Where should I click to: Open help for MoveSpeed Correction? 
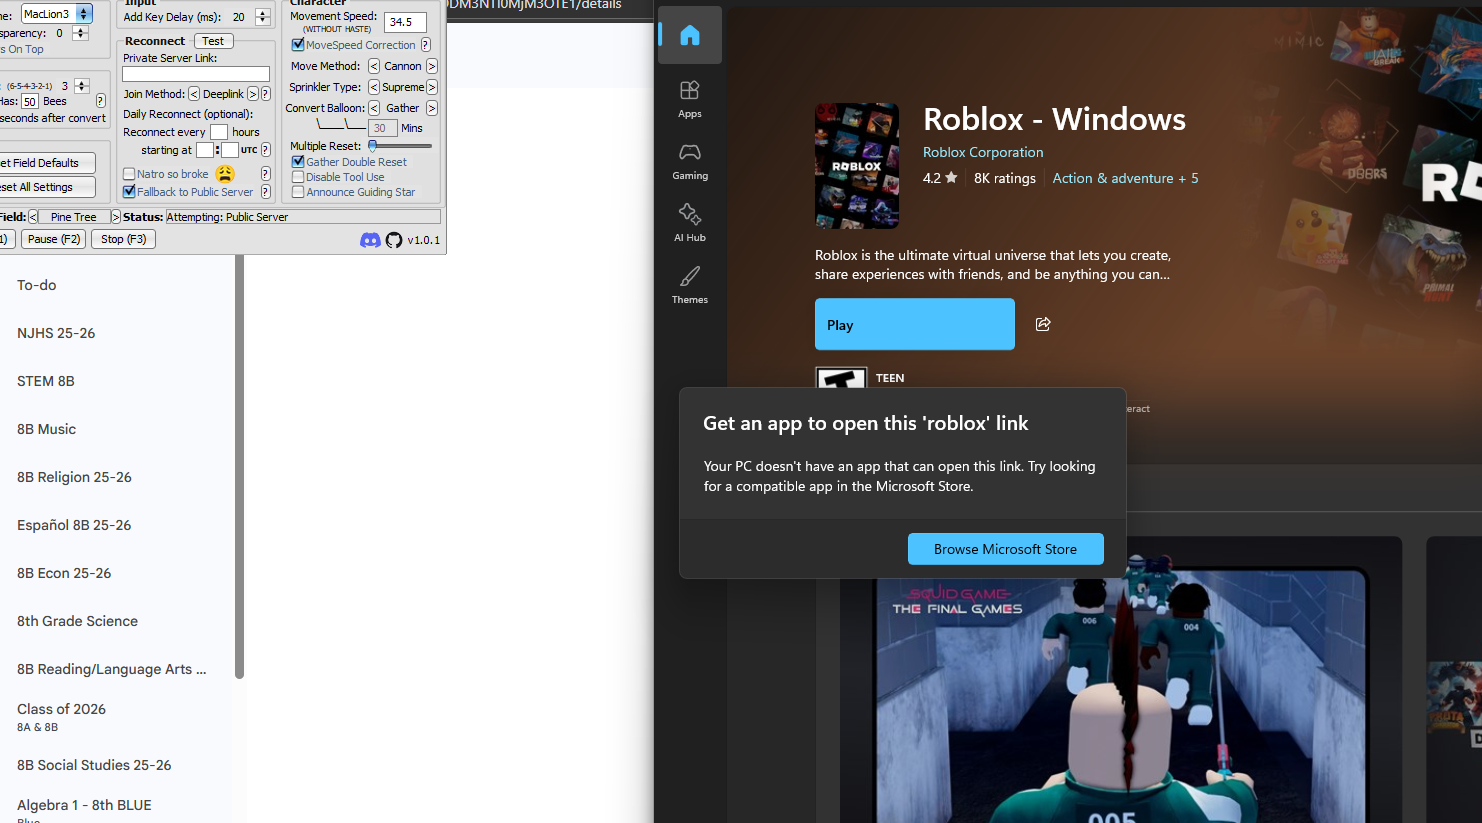[x=426, y=45]
